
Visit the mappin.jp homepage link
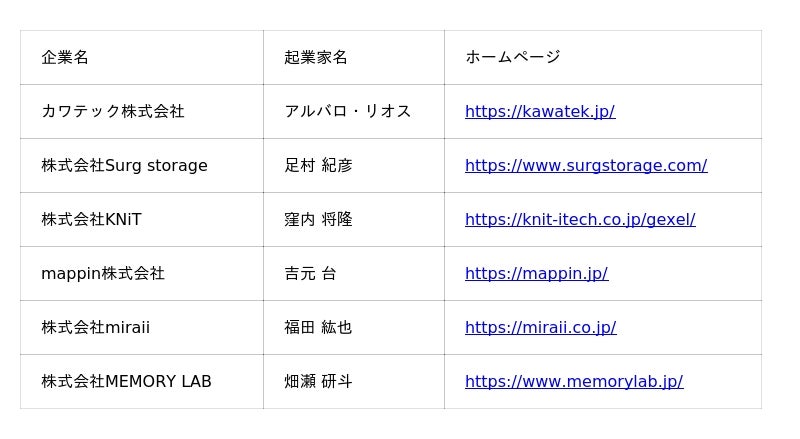[x=536, y=273]
